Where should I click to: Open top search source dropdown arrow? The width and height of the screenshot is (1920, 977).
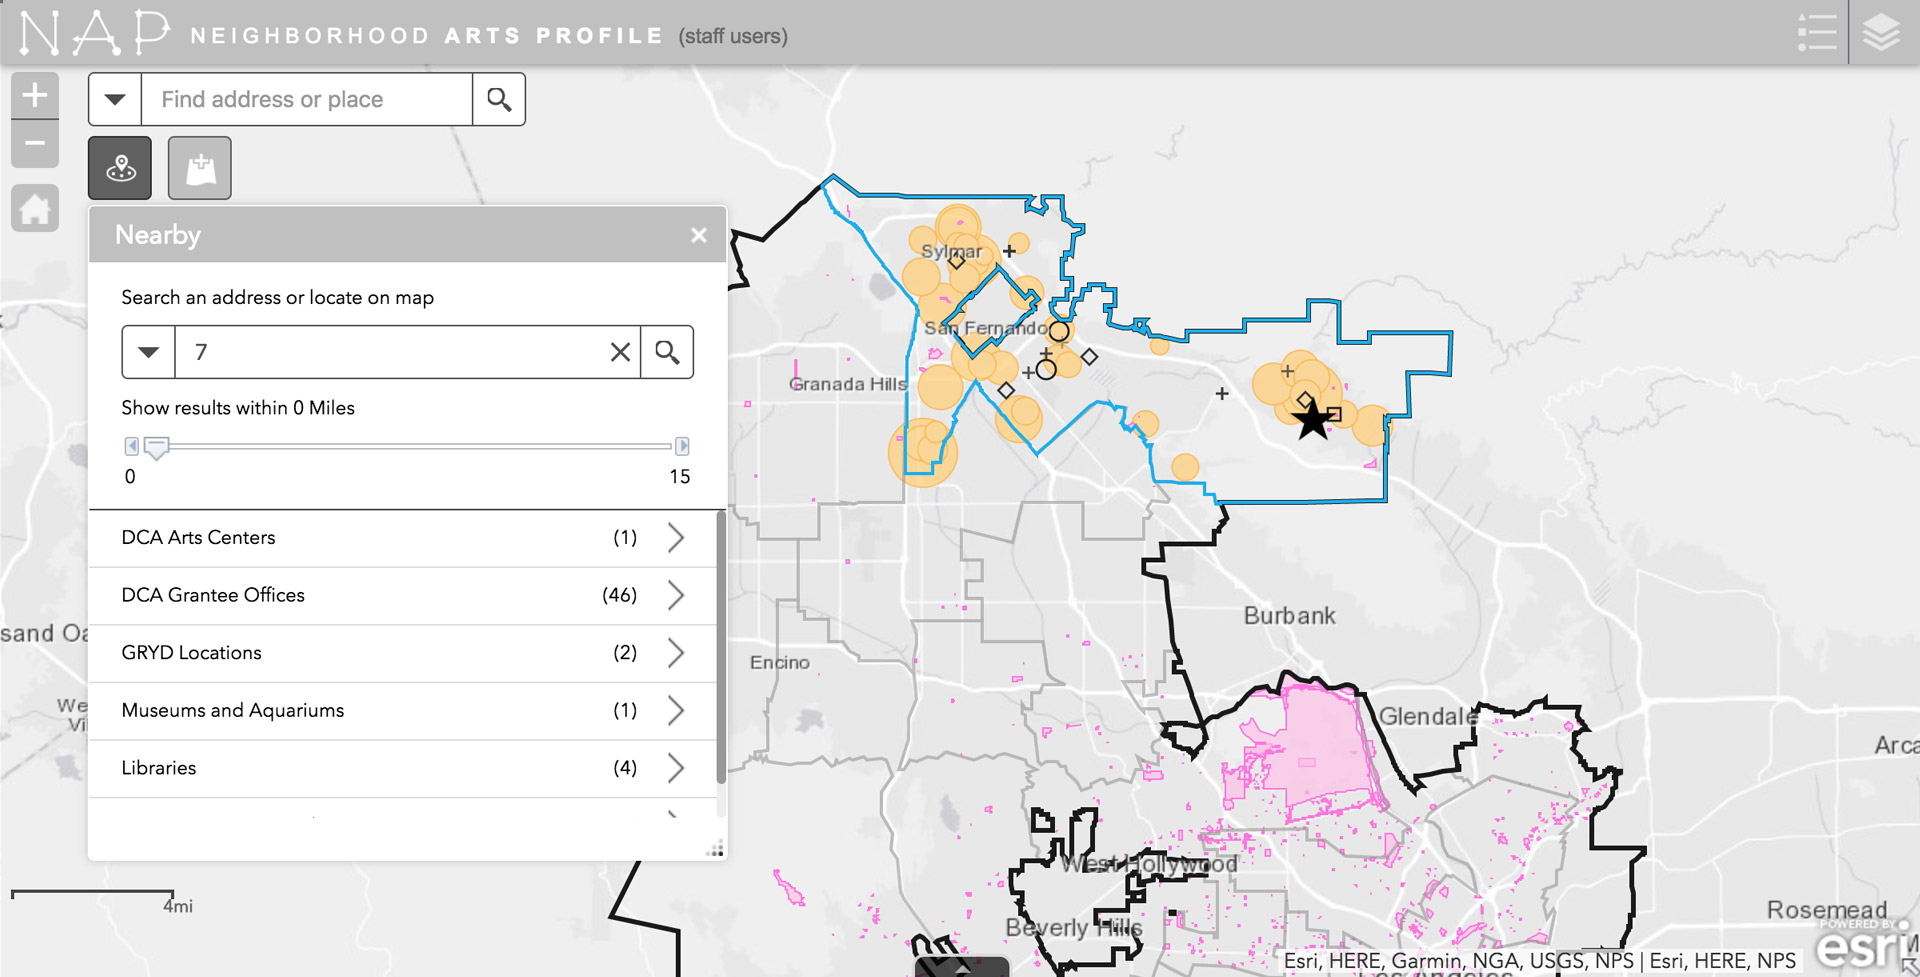(115, 99)
